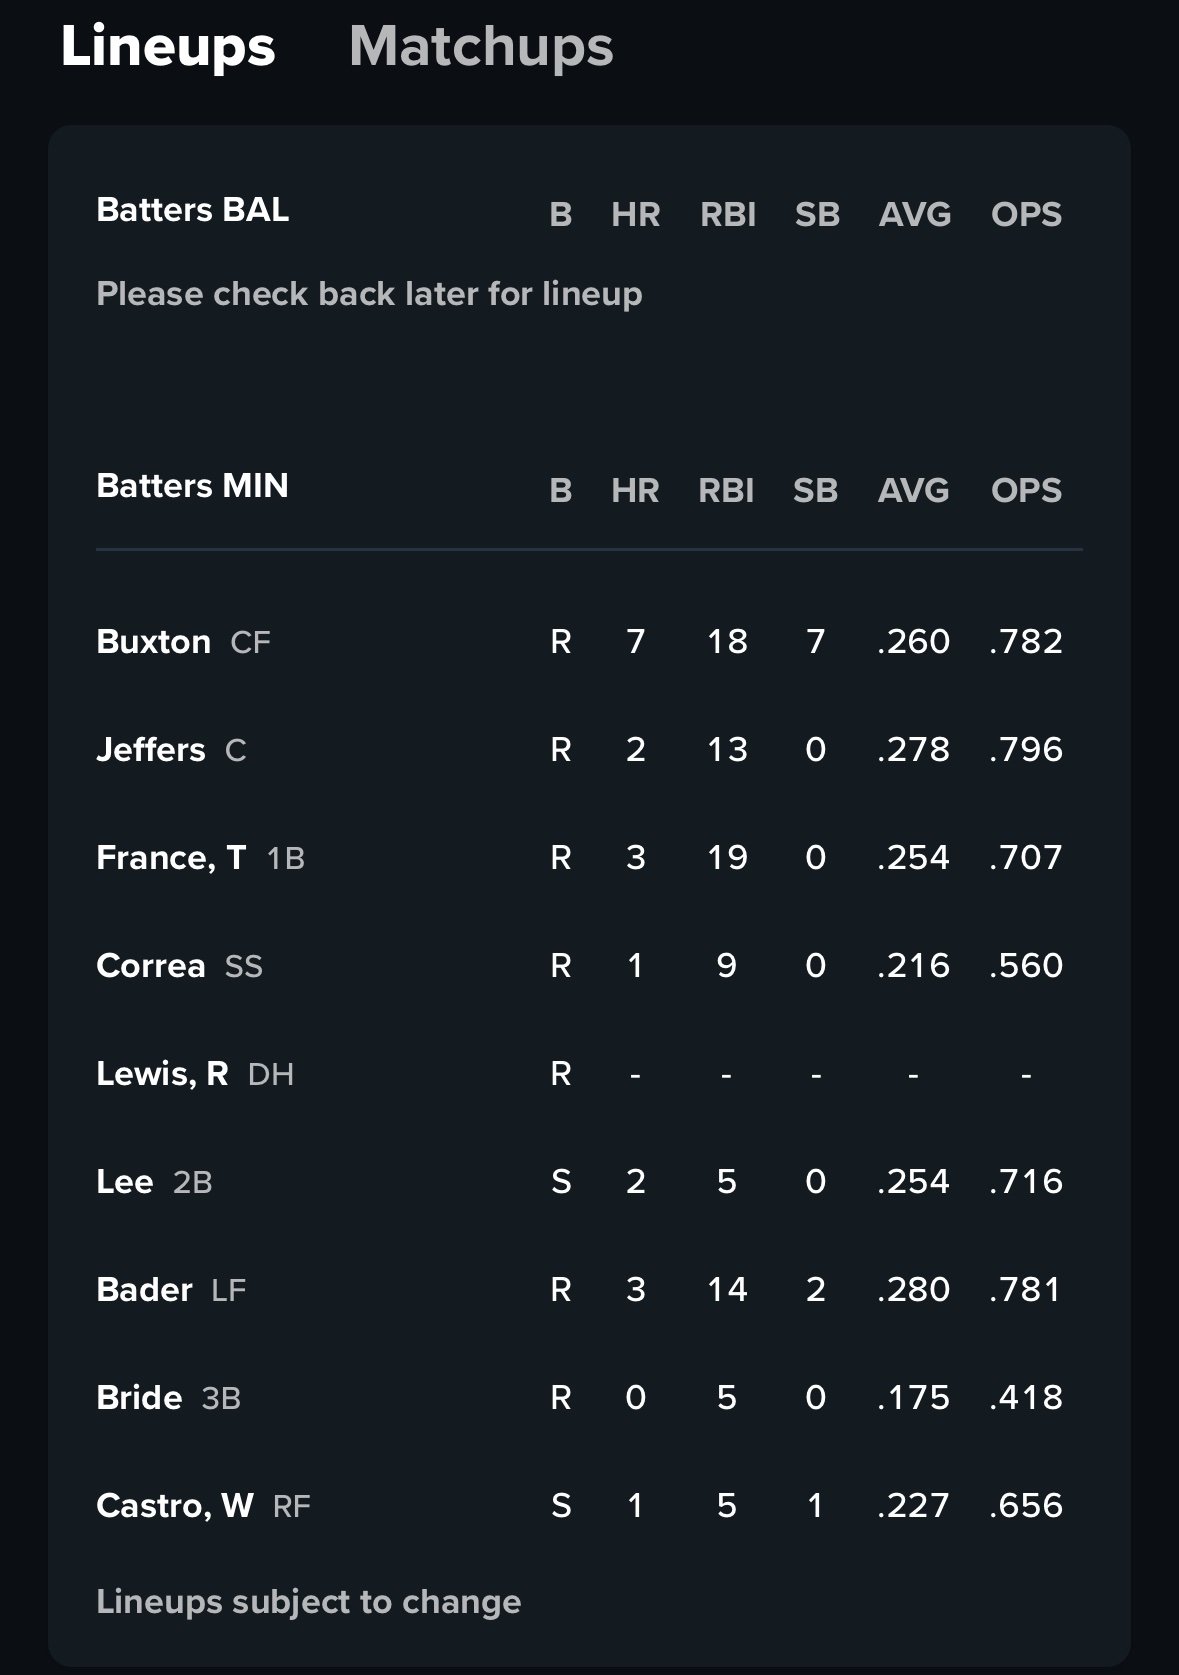Open Castro, W player page
This screenshot has width=1179, height=1675.
pyautogui.click(x=175, y=1506)
